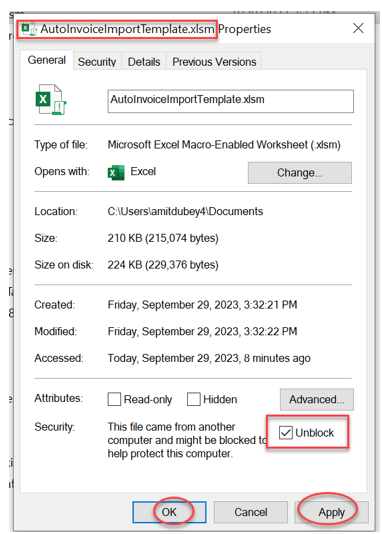Click the dialog title AutoInvoiceImportTemplate.xlsm Properties
Viewport: 382px width, 534px height.
tap(156, 29)
